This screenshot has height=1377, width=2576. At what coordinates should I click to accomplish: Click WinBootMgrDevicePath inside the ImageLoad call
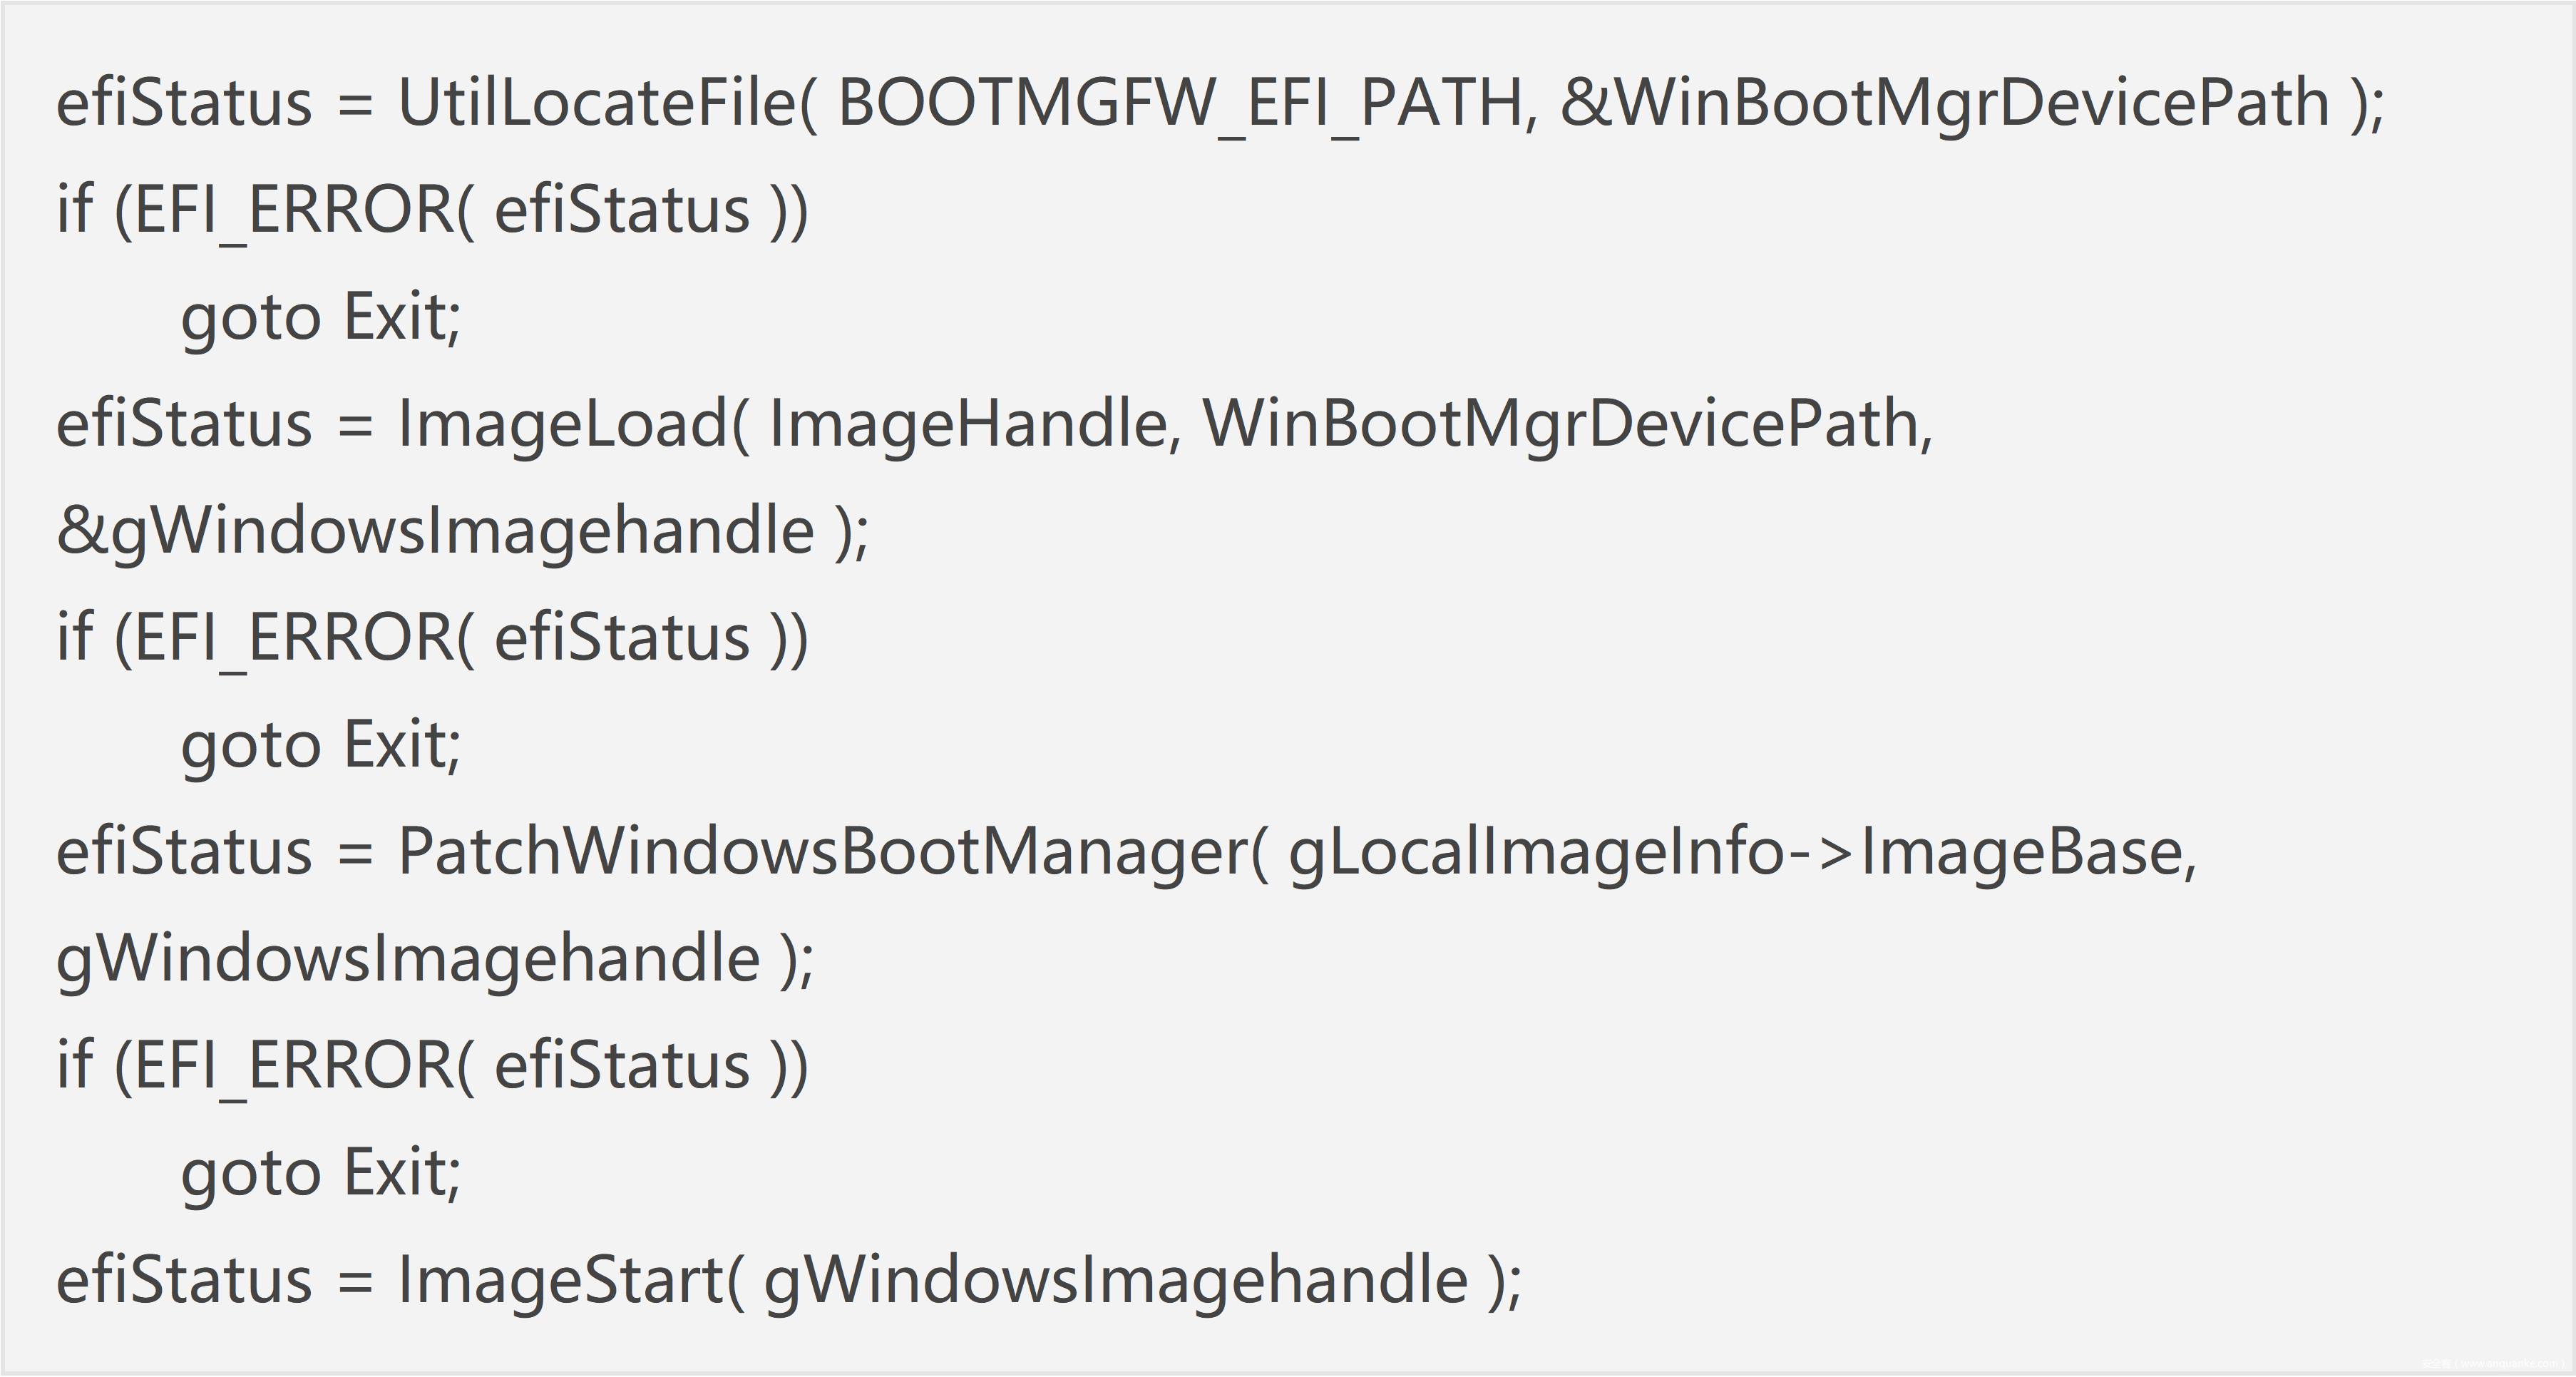(1560, 423)
